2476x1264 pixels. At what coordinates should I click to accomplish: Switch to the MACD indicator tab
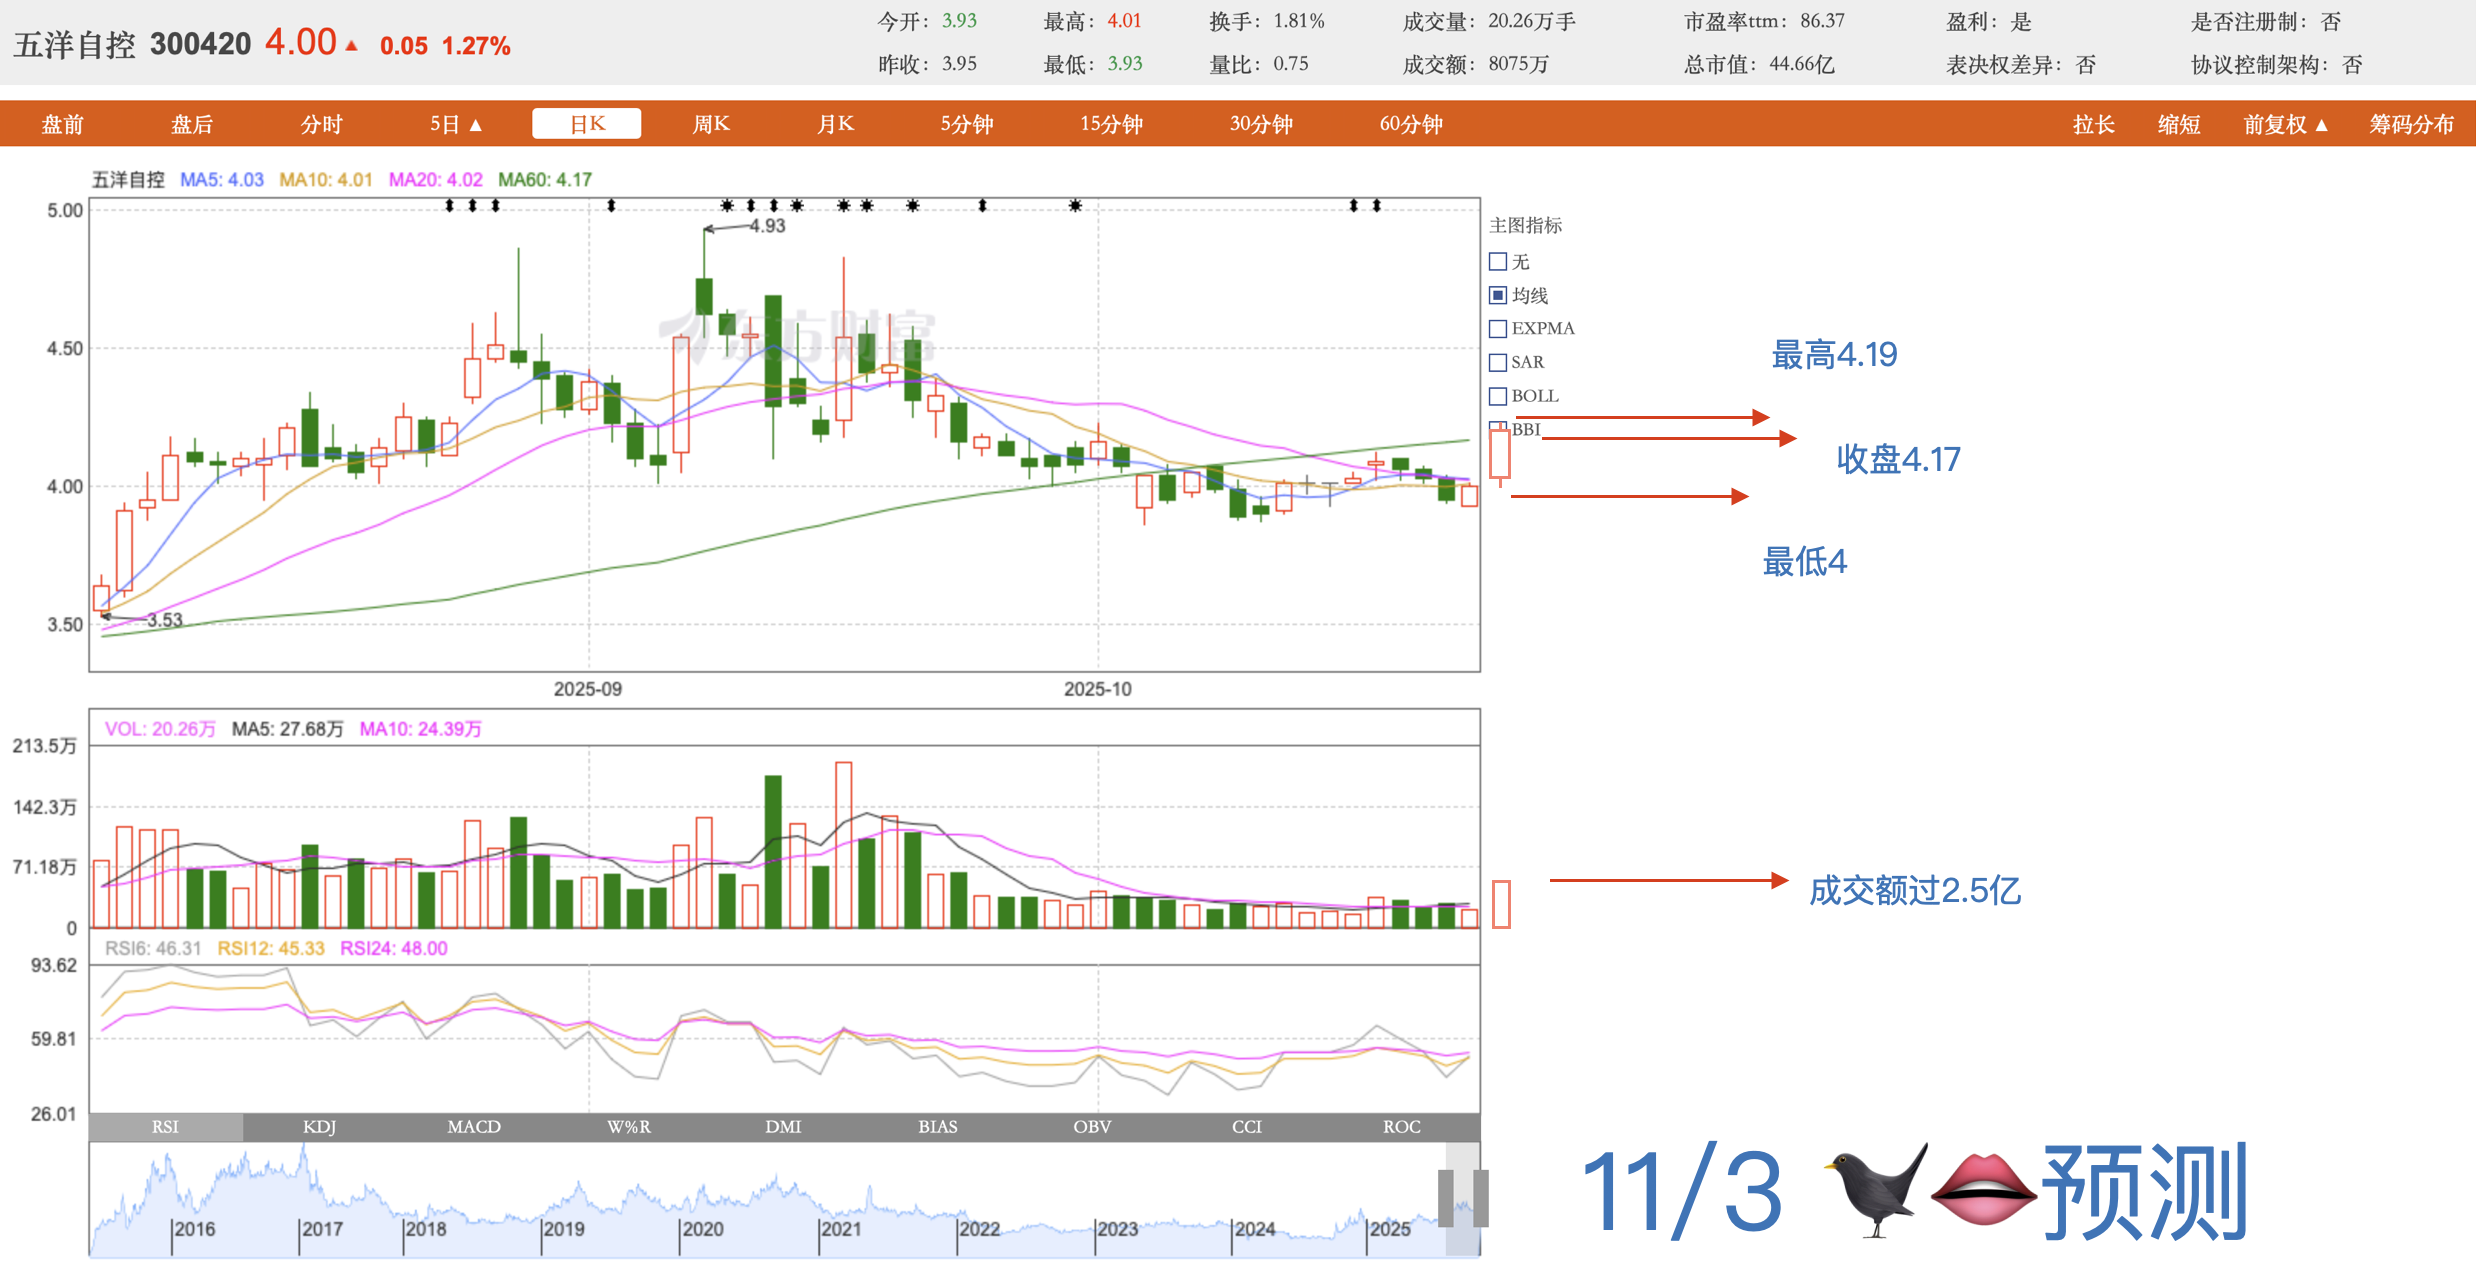pyautogui.click(x=474, y=1126)
